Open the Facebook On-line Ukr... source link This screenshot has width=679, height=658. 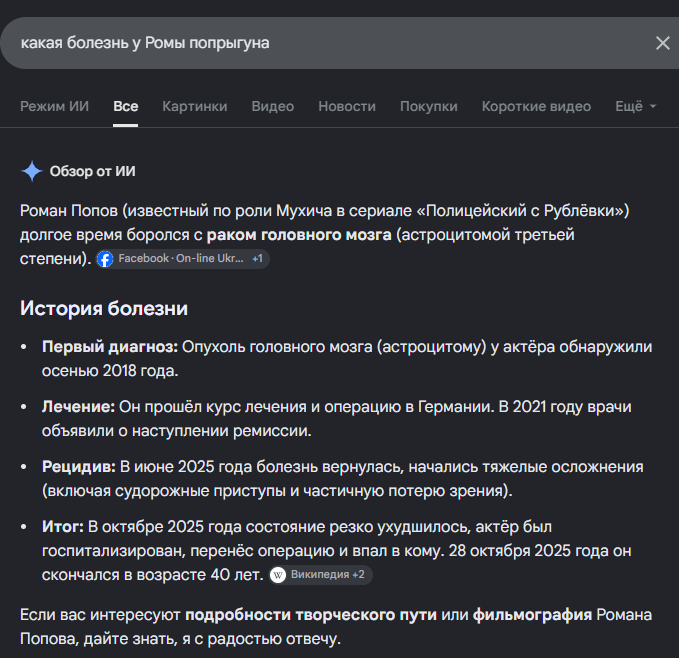(x=181, y=258)
